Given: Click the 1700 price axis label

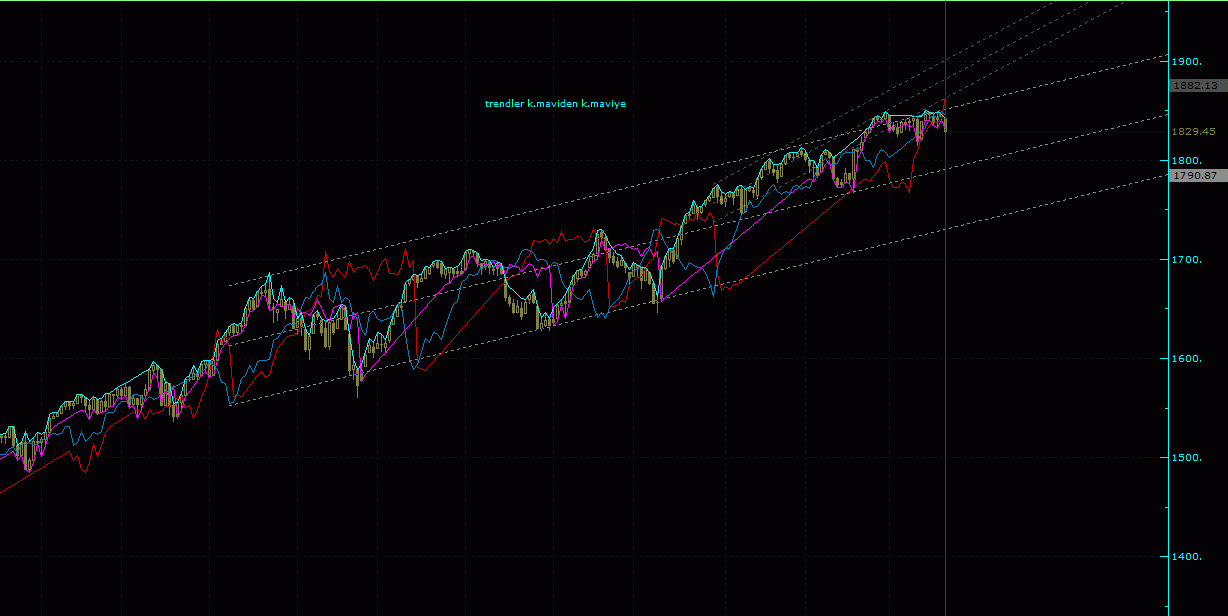Looking at the screenshot, I should 1187,260.
